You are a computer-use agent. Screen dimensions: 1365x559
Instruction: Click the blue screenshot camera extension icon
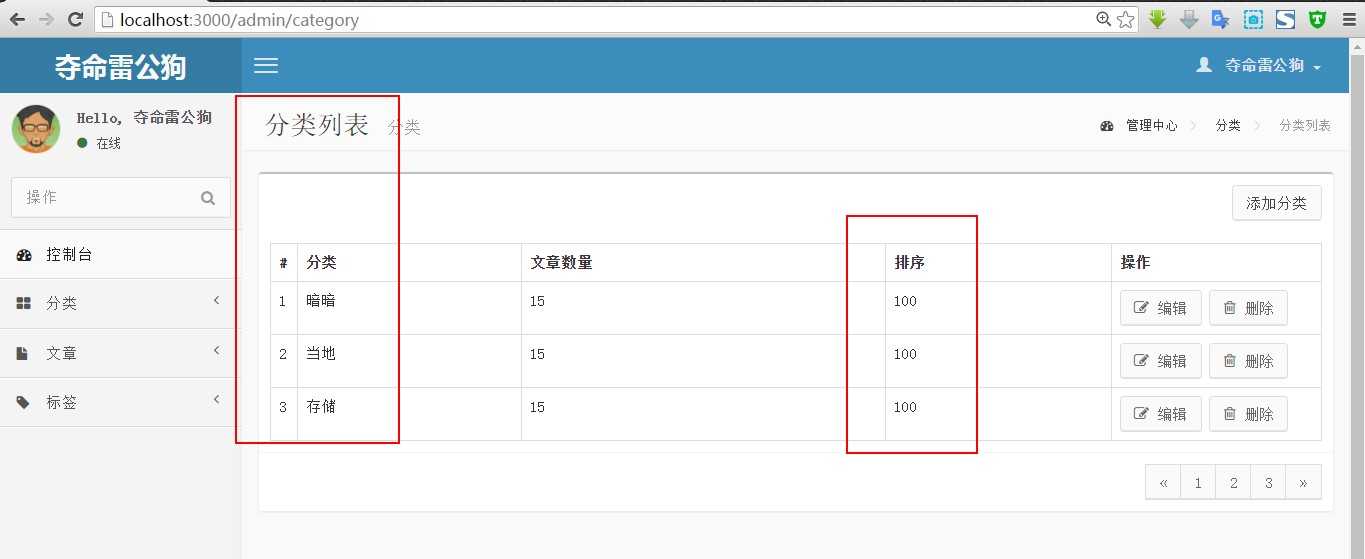click(x=1253, y=19)
